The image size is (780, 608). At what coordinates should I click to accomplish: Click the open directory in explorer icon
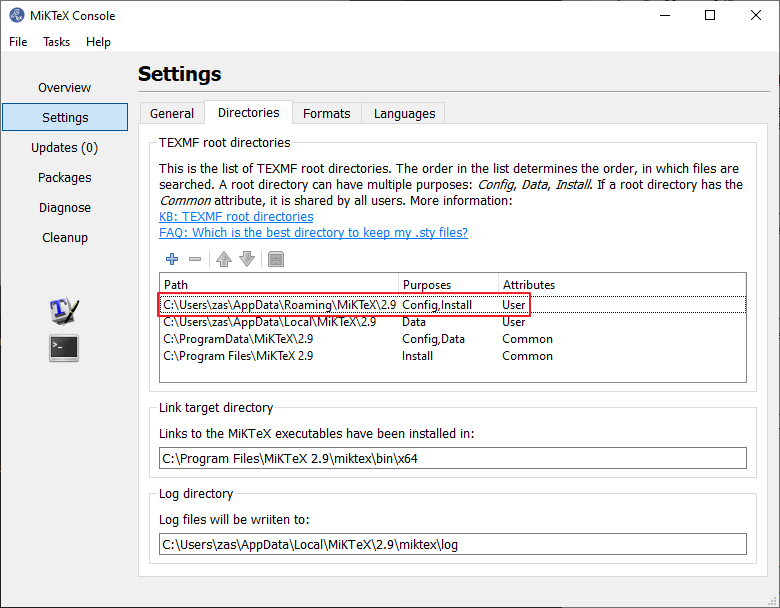(x=276, y=259)
